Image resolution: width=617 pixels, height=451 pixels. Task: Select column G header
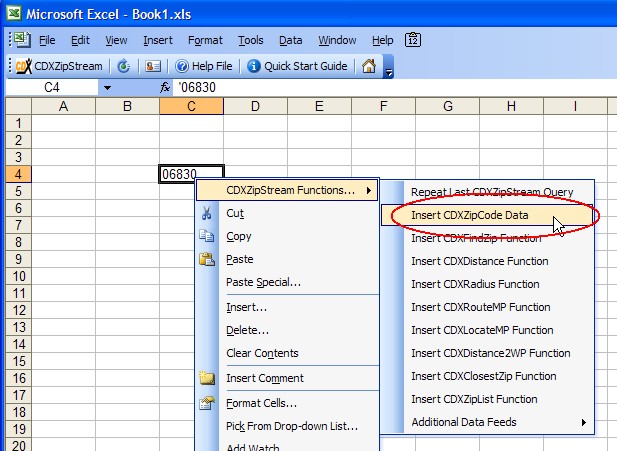coord(447,106)
